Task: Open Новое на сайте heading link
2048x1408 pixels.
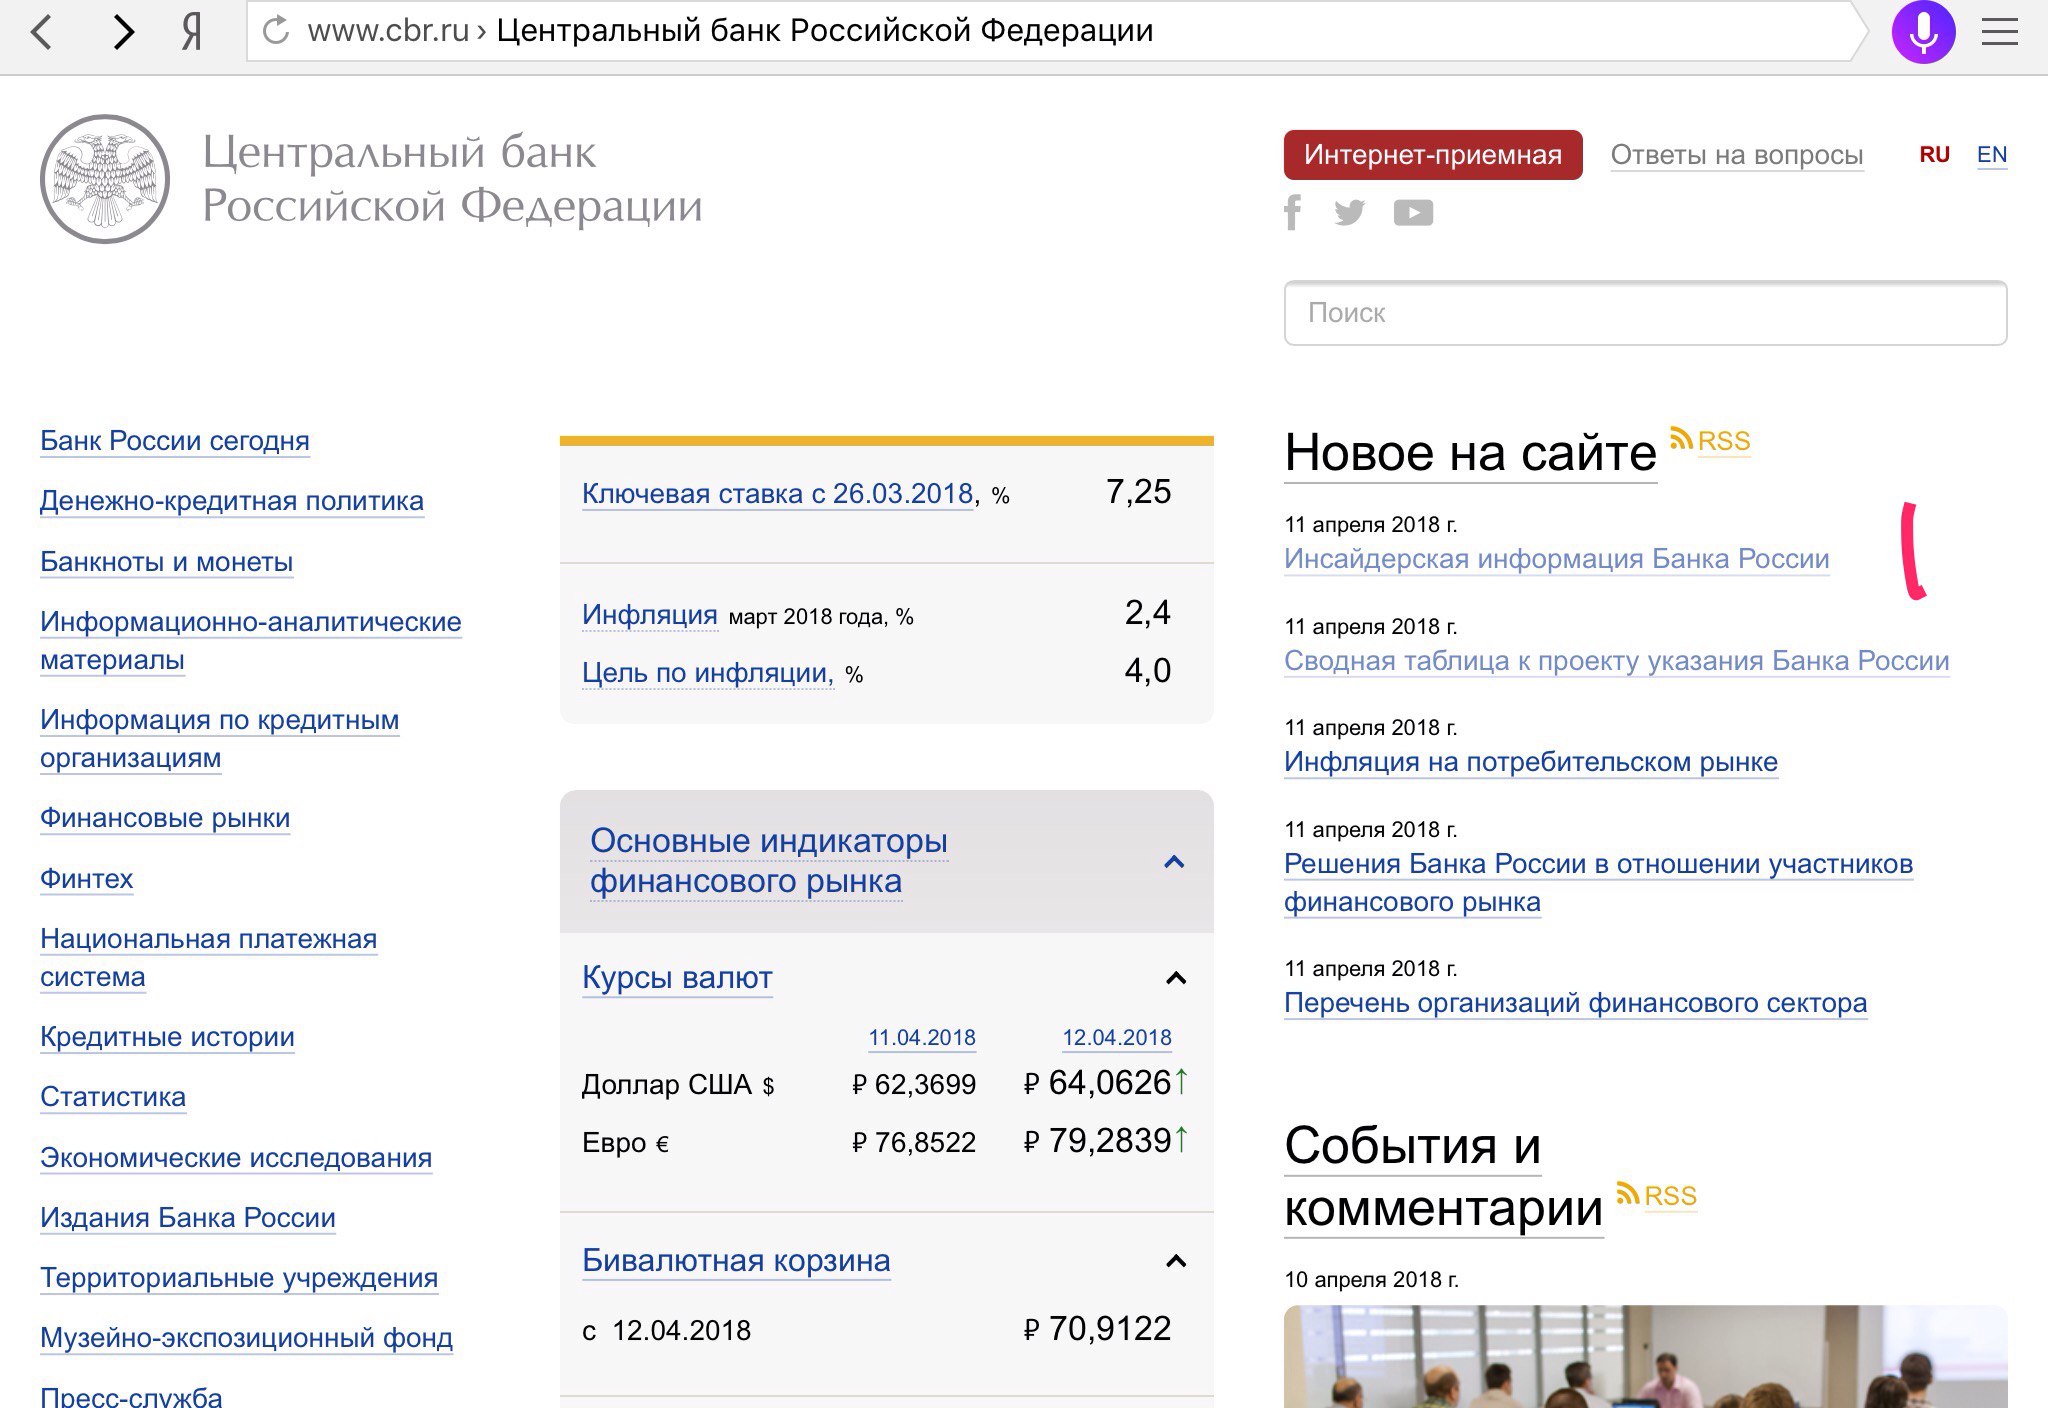Action: pyautogui.click(x=1470, y=453)
